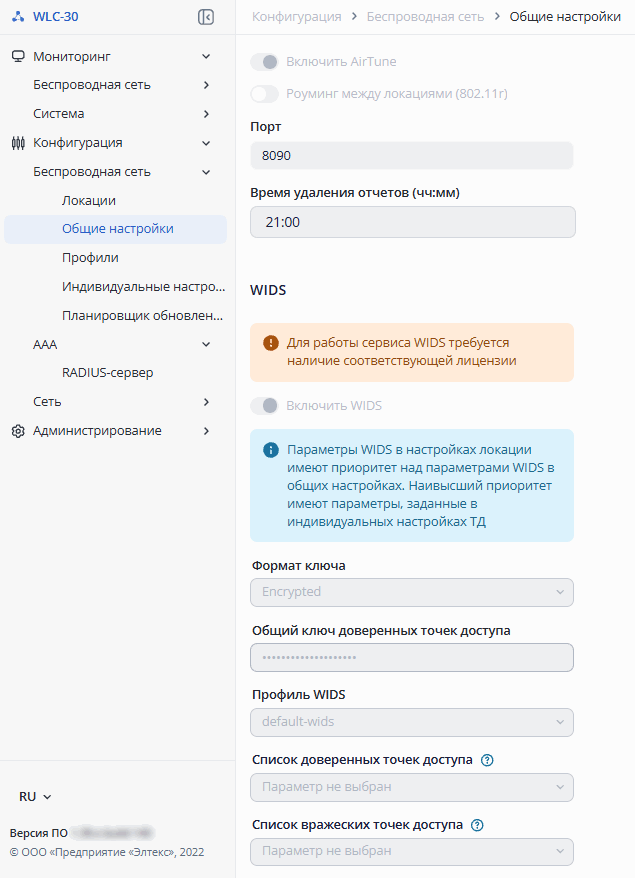Open the RU language selector
The image size is (635, 878).
pyautogui.click(x=35, y=797)
